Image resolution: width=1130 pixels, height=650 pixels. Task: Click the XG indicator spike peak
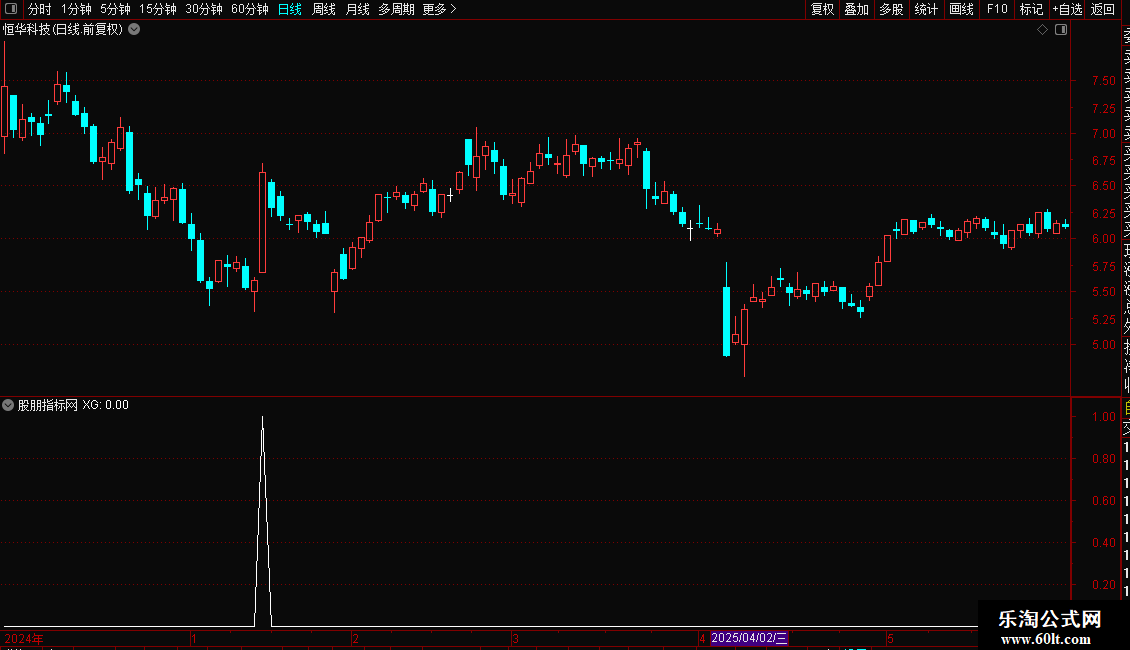tap(262, 418)
